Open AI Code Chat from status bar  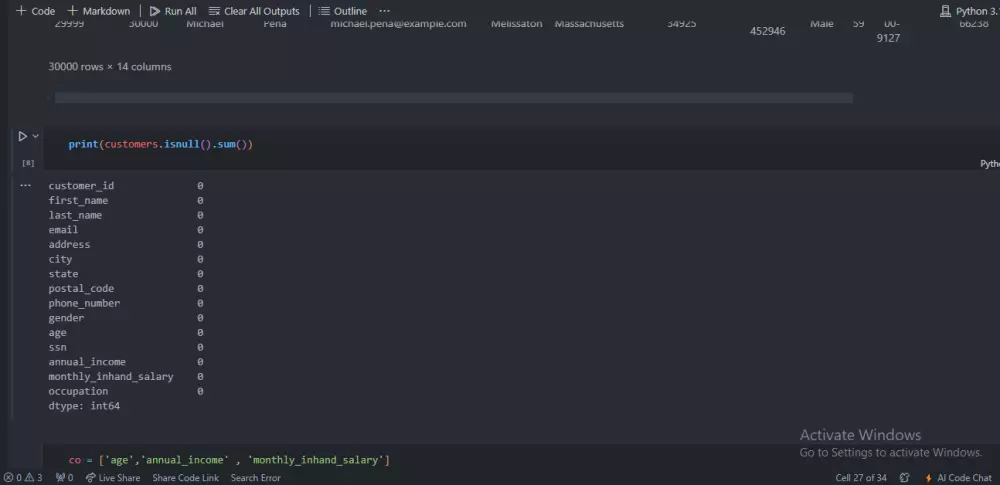pos(959,477)
